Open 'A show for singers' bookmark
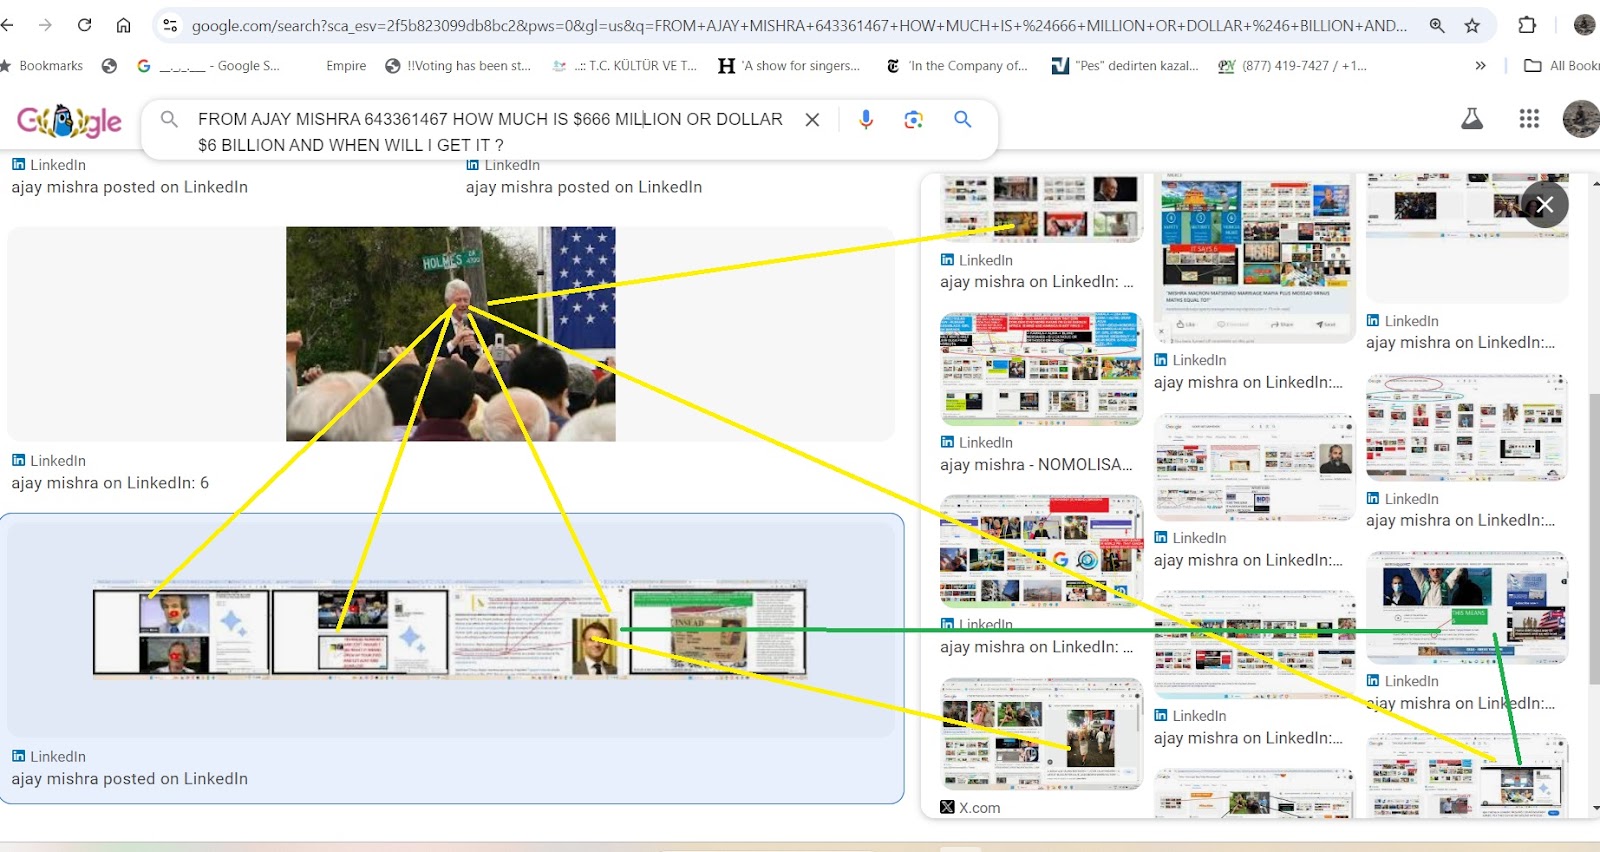The image size is (1600, 852). 789,66
